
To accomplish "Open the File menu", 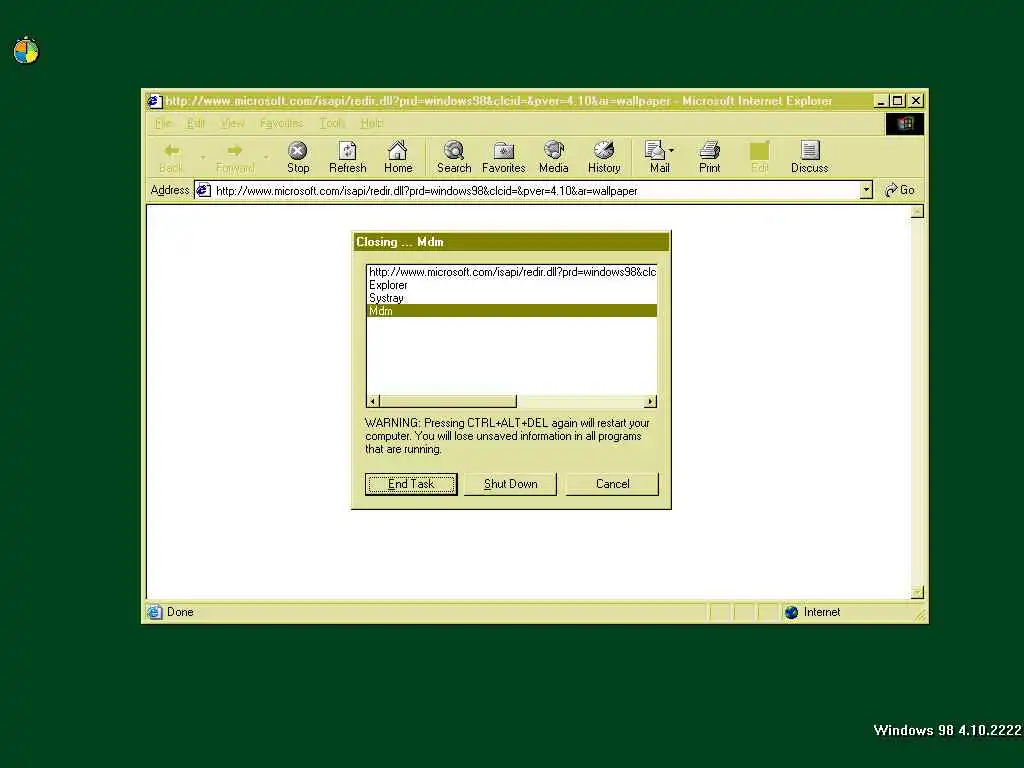I will (163, 123).
